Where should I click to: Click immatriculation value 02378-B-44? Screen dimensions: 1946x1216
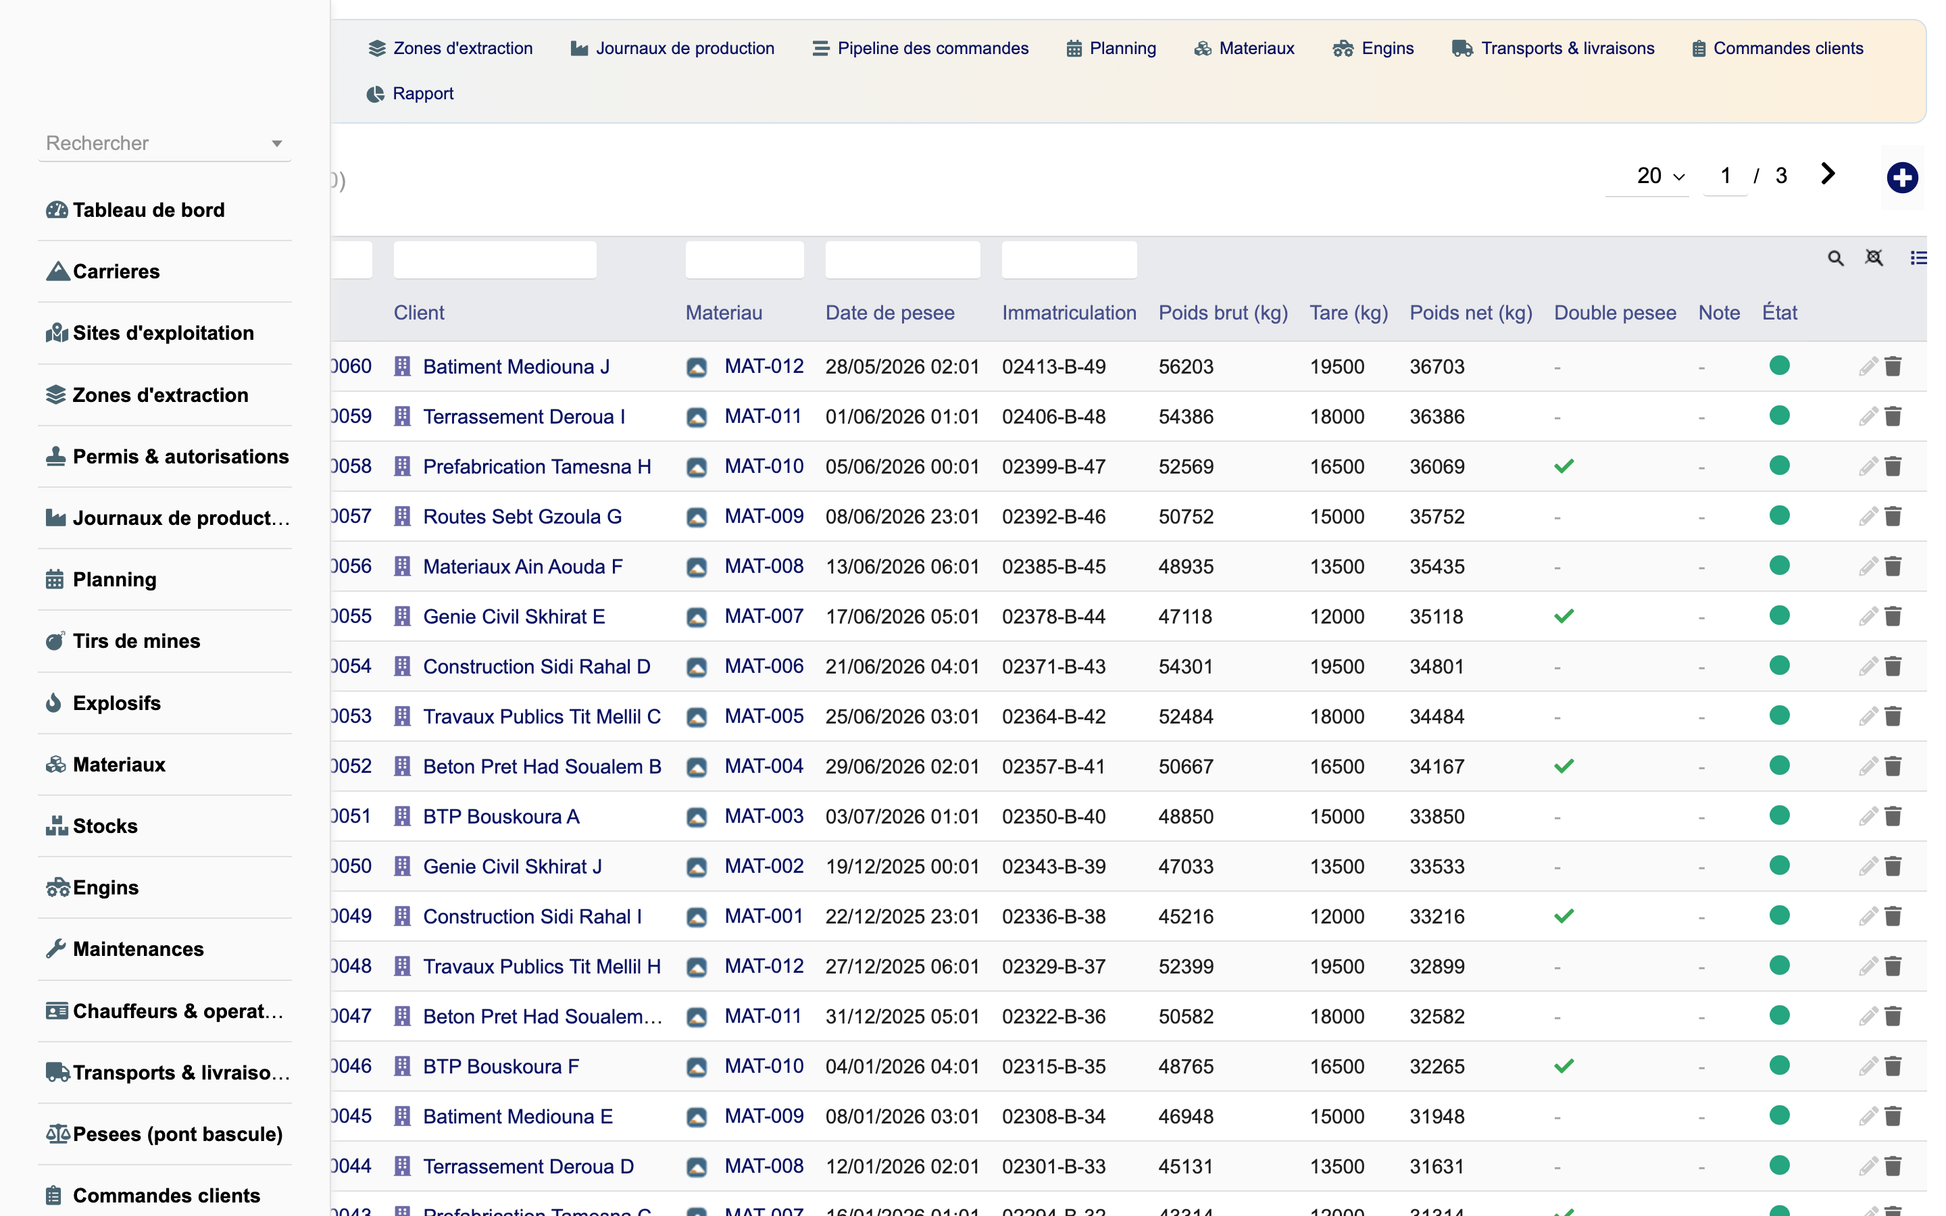(x=1054, y=616)
